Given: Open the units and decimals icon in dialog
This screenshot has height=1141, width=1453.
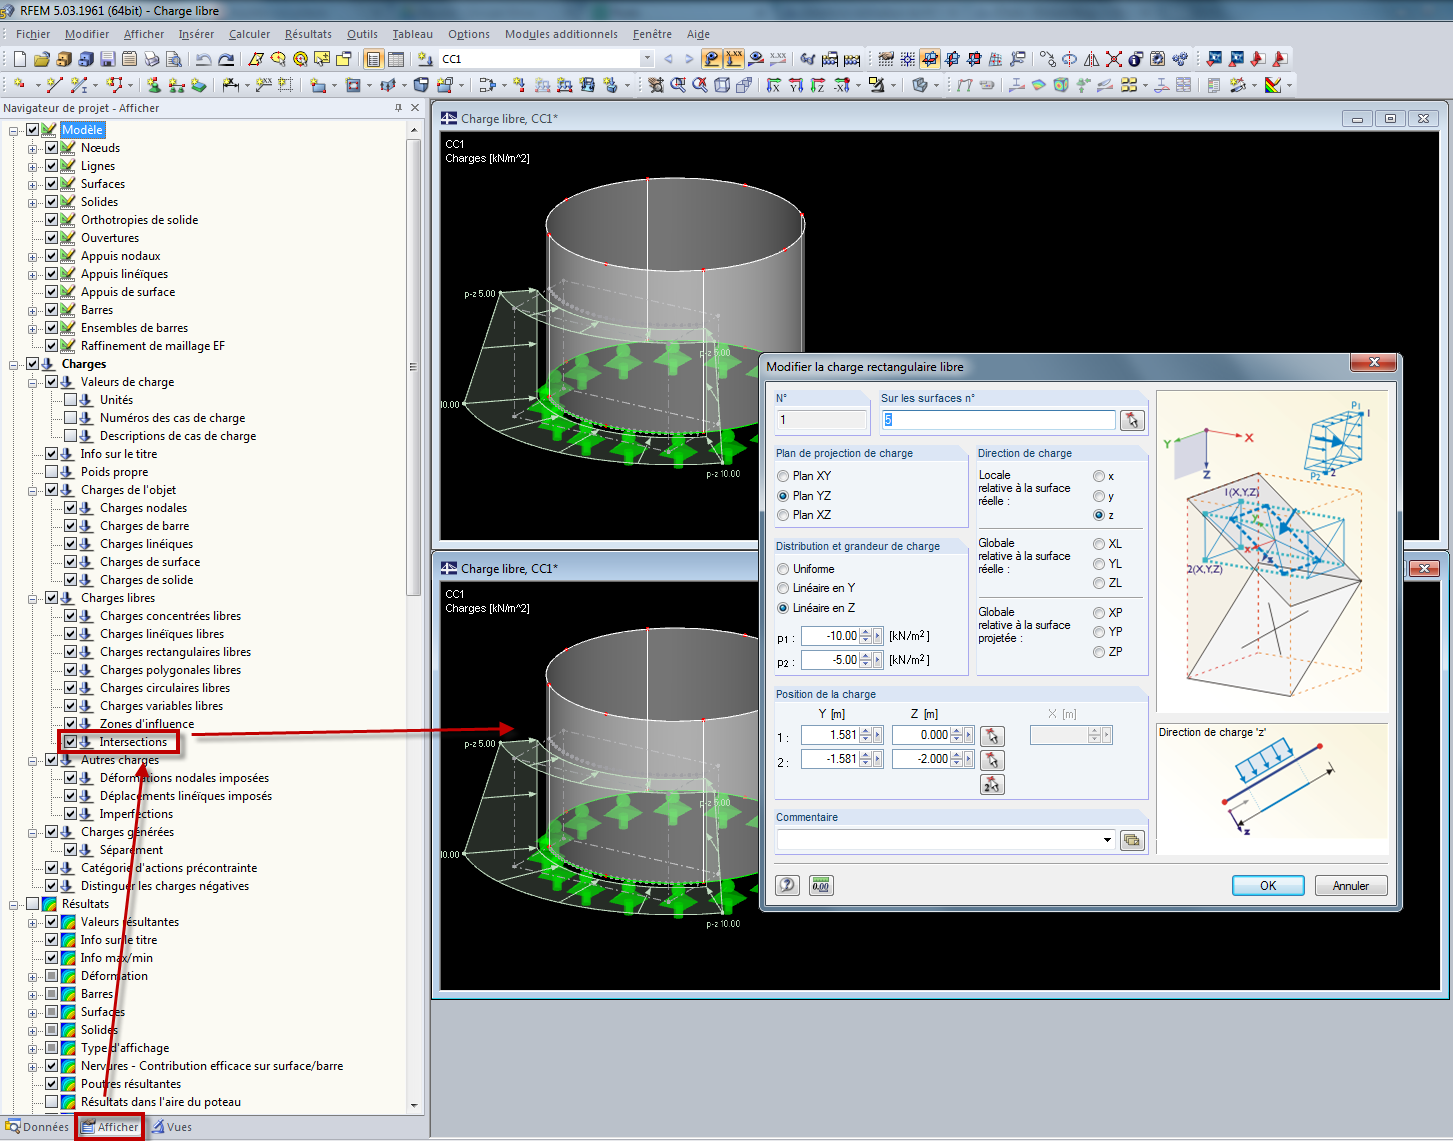Looking at the screenshot, I should 821,886.
